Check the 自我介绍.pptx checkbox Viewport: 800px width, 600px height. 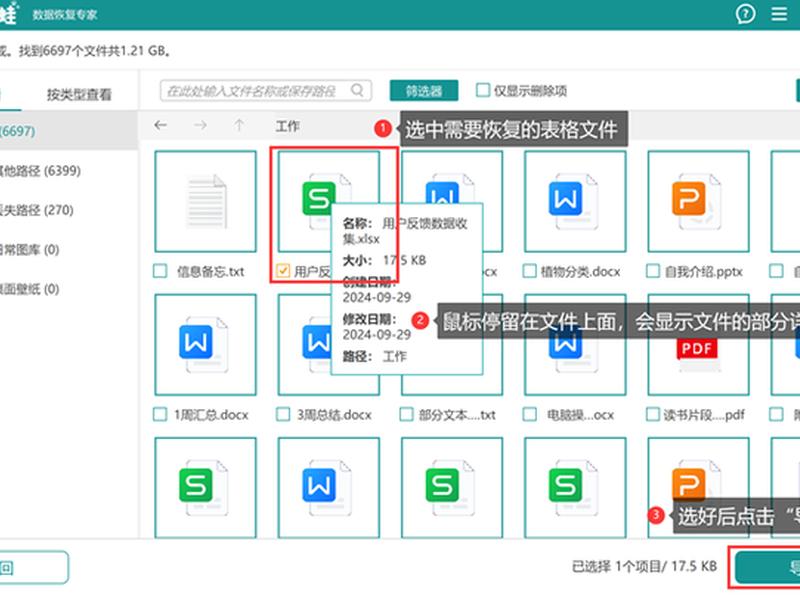click(x=653, y=271)
